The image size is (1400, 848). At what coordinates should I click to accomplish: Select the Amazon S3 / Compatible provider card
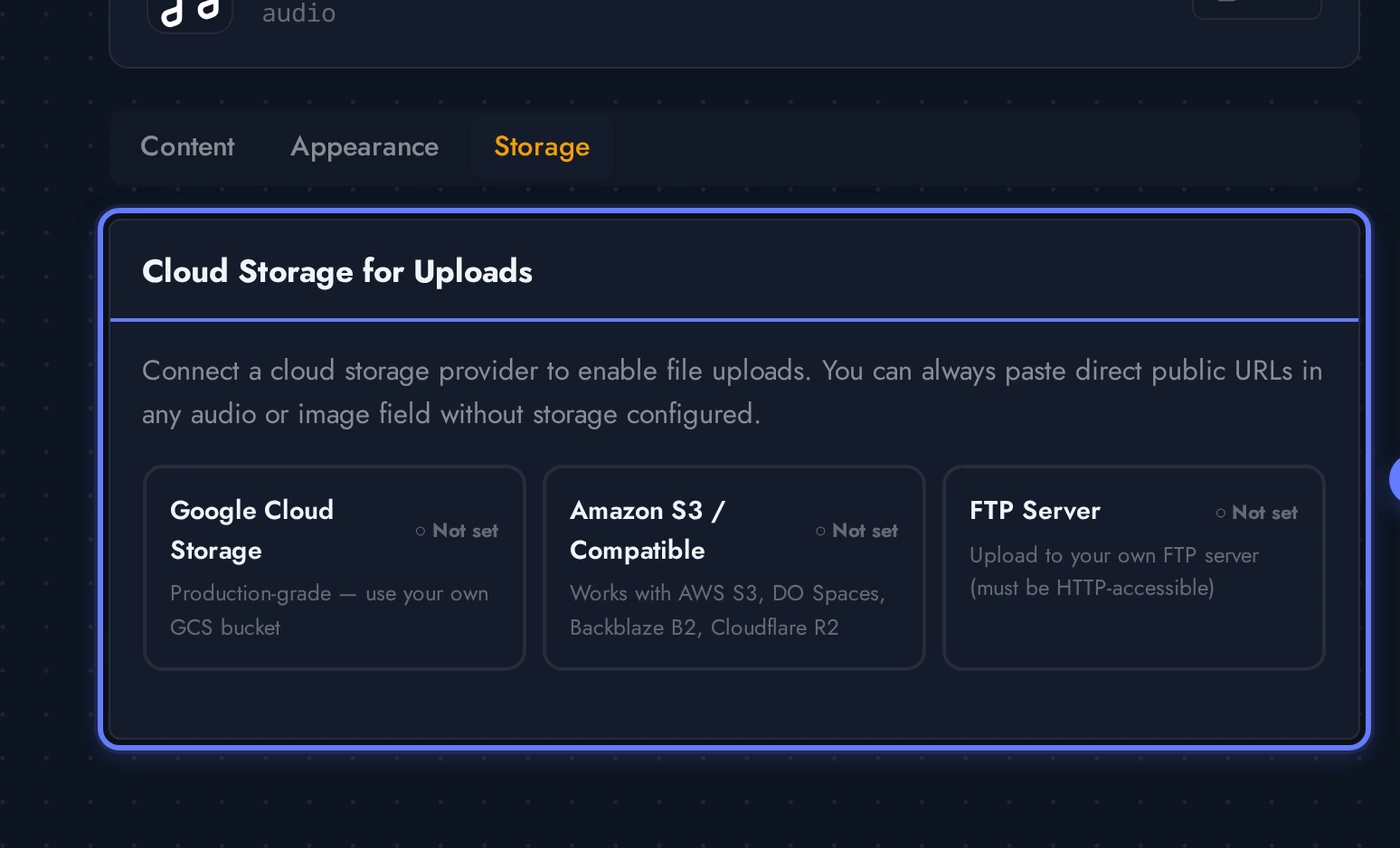[733, 567]
